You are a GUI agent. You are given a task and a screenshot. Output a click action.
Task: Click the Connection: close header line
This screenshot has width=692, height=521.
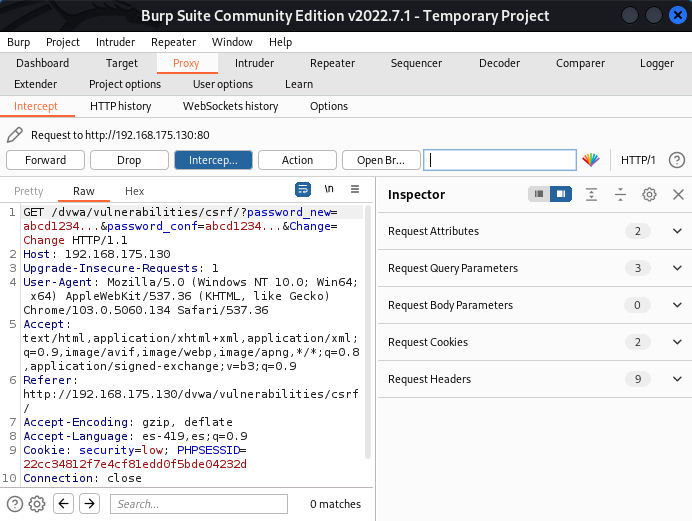tap(83, 478)
